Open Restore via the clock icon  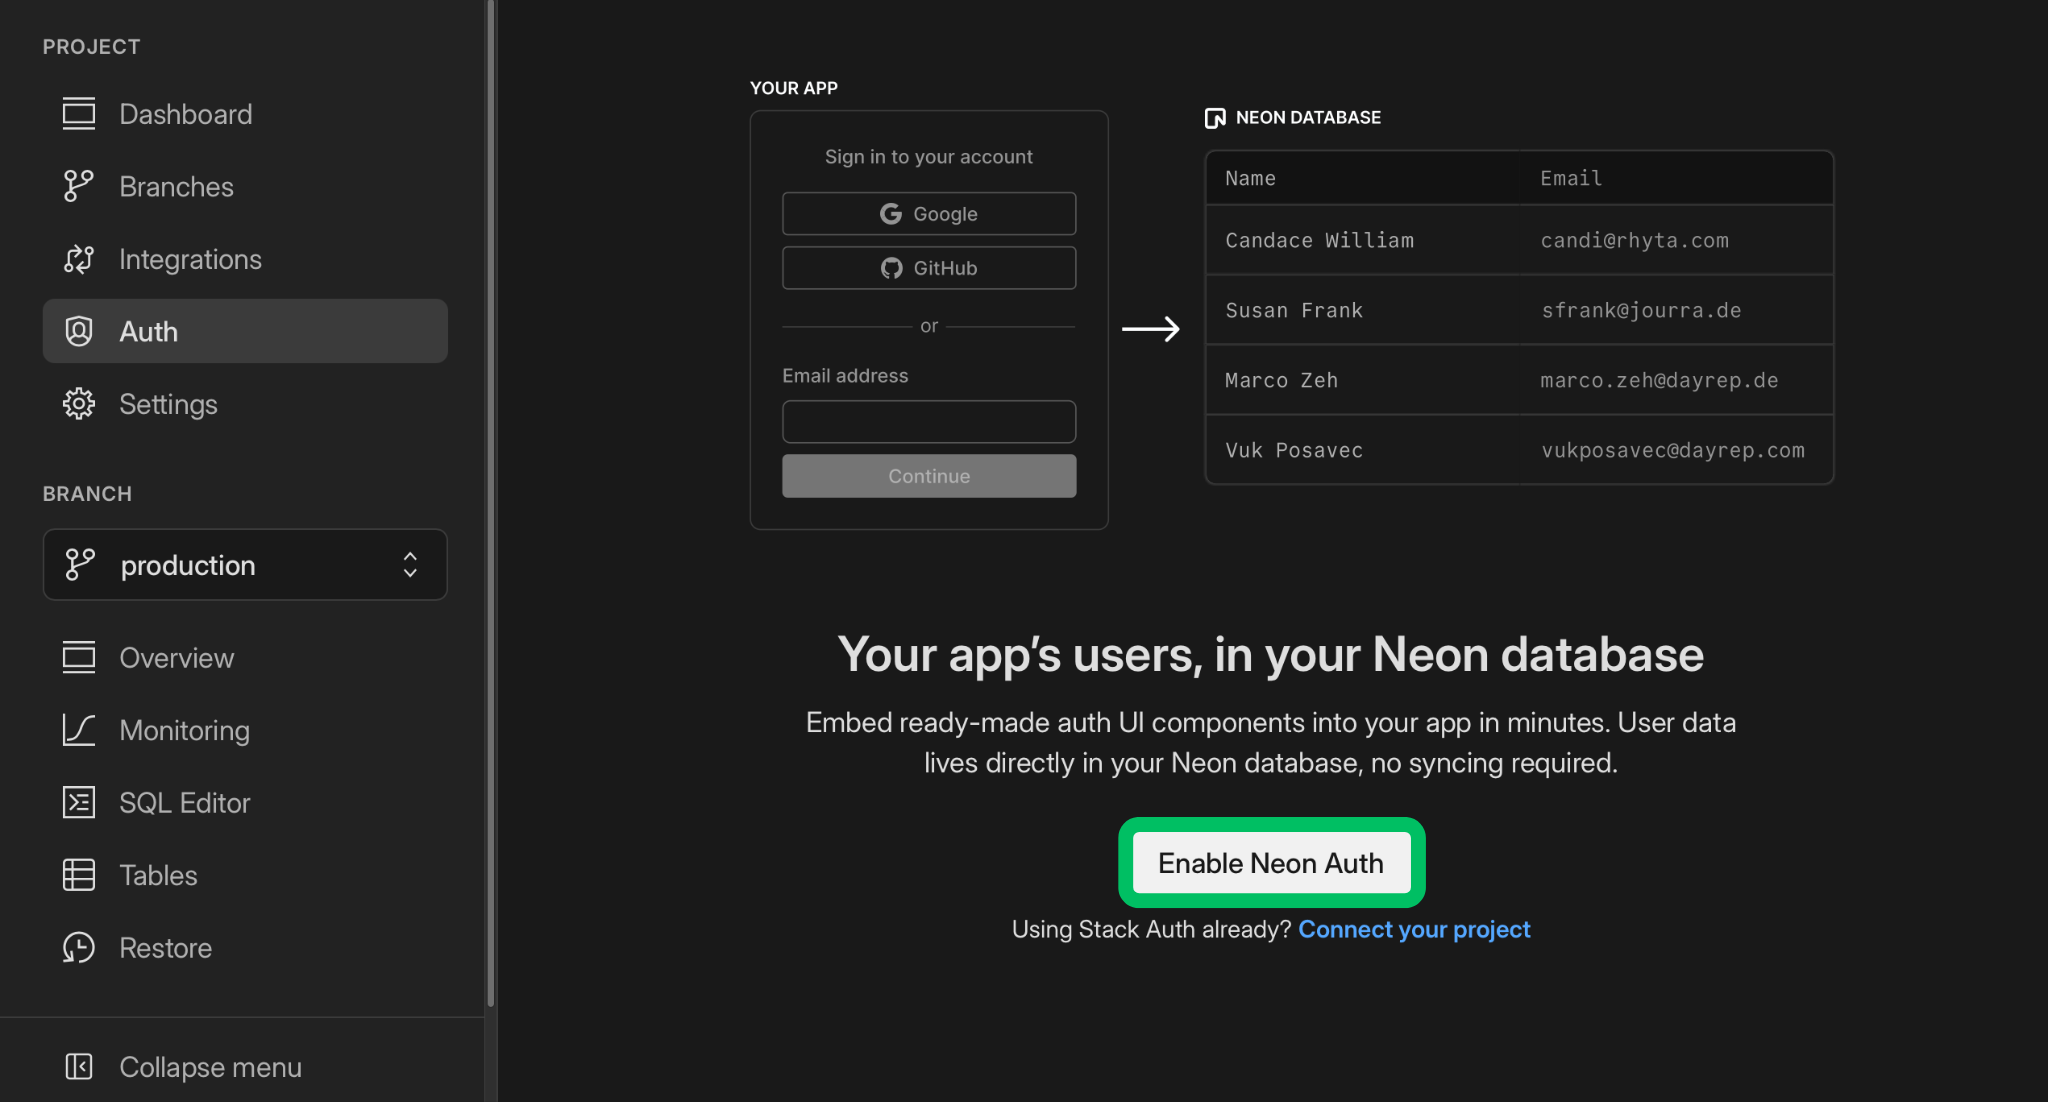[78, 947]
